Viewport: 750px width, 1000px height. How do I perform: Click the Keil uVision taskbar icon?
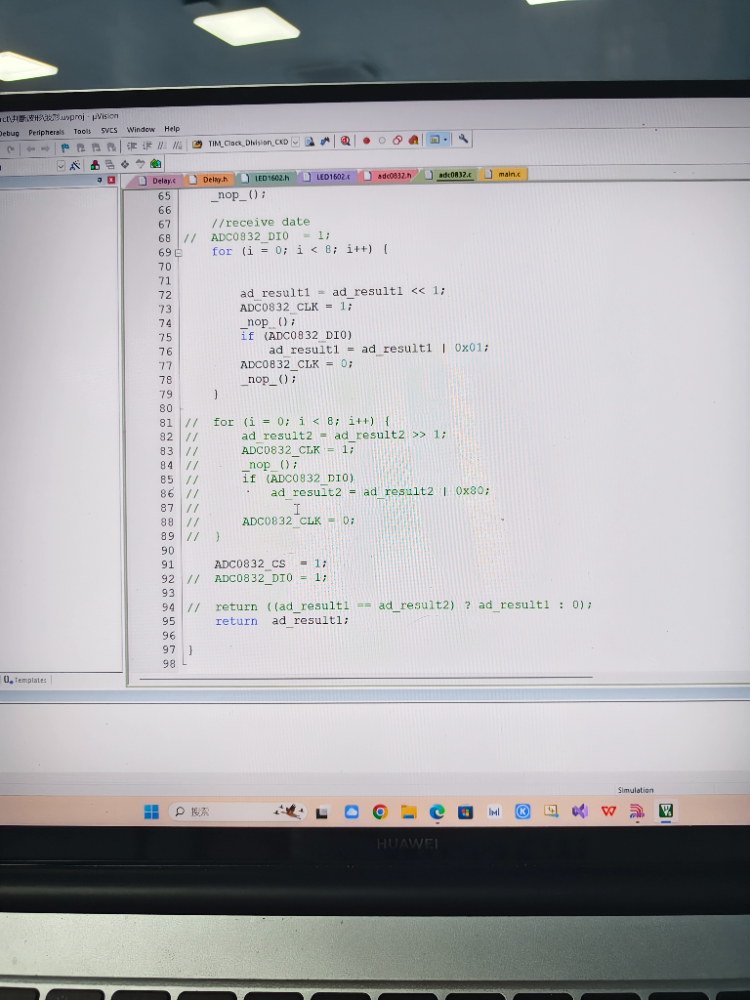point(666,811)
